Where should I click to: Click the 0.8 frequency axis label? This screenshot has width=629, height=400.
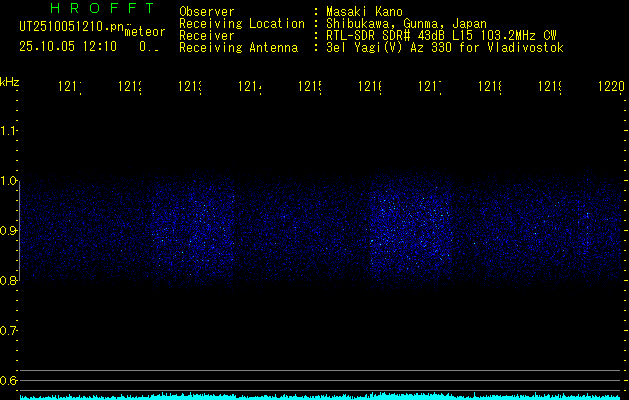pos(8,280)
